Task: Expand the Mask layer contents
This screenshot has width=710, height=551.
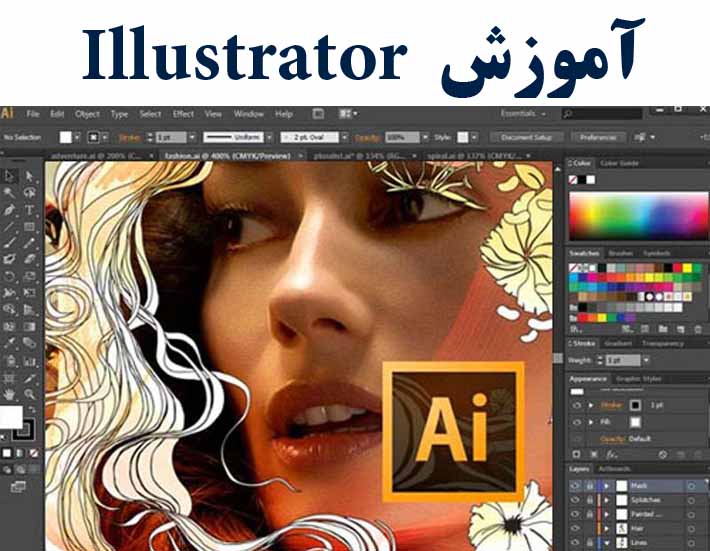Action: point(607,486)
